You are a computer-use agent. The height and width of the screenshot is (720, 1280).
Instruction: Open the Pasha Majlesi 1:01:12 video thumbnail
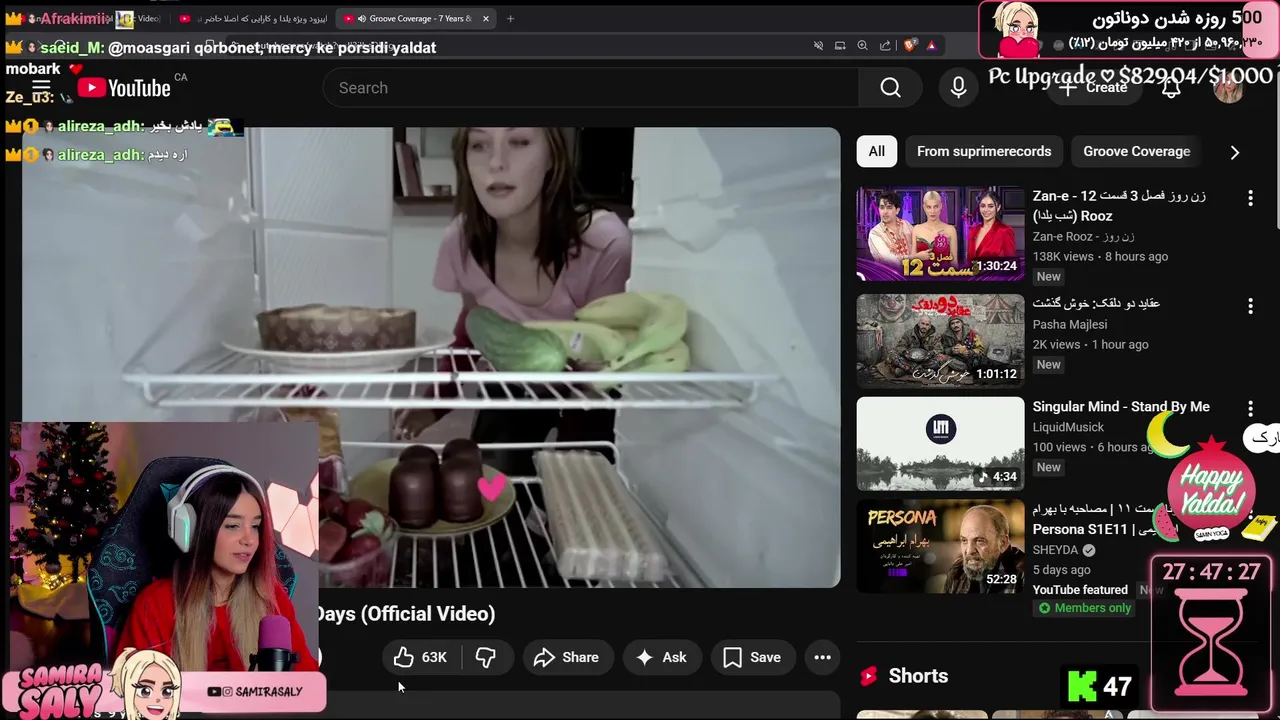pos(940,341)
